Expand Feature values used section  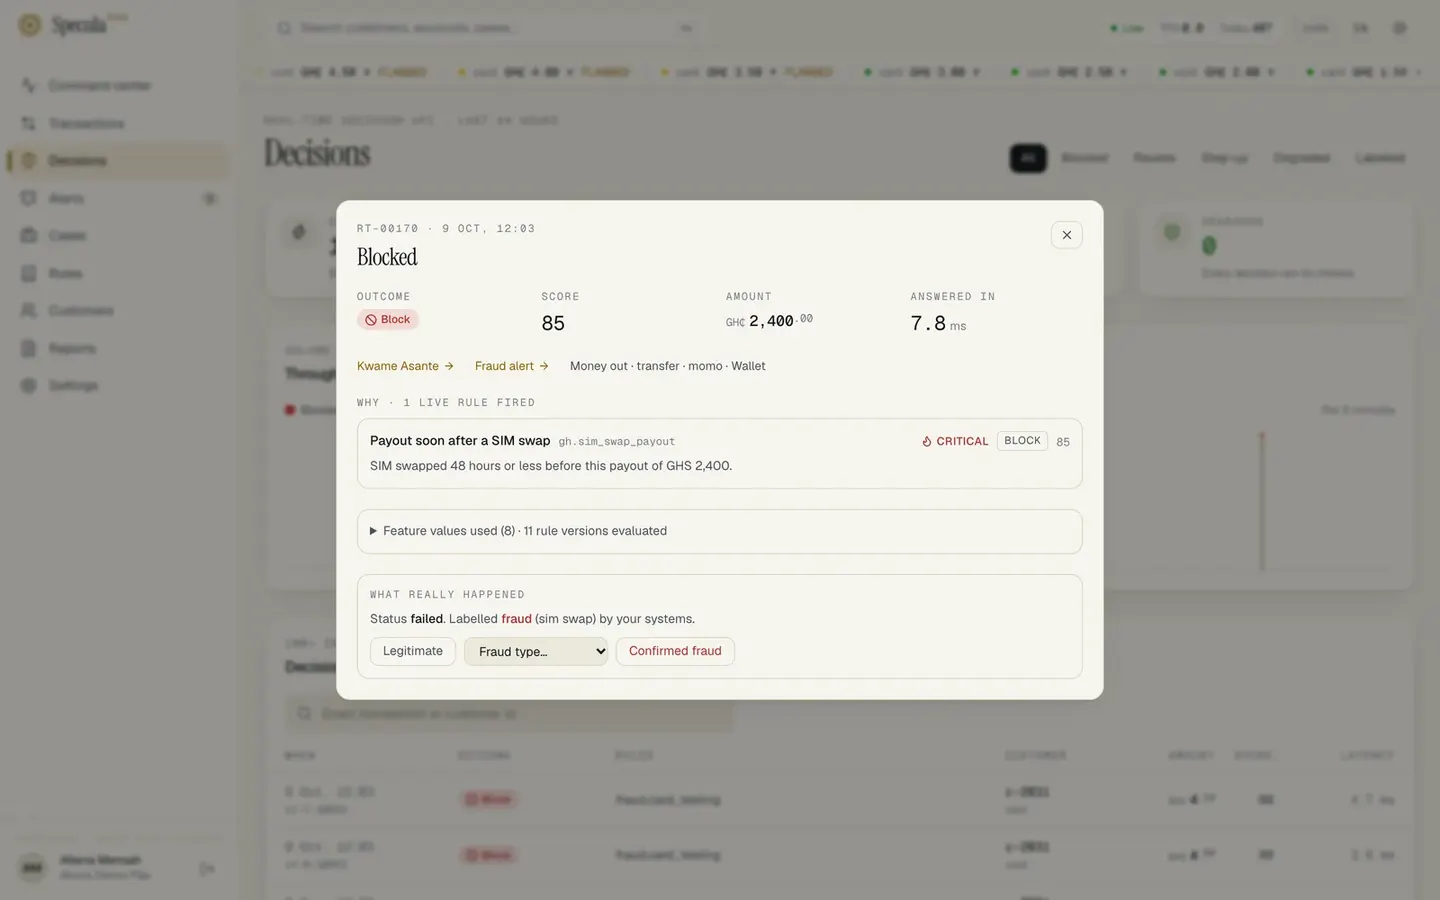[x=719, y=531]
